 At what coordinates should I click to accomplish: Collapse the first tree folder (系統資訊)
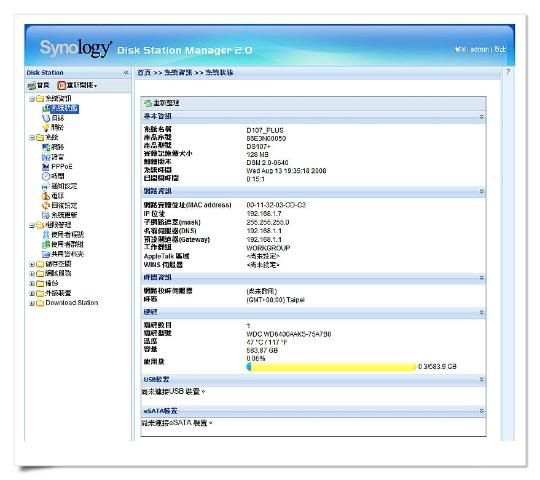click(32, 99)
